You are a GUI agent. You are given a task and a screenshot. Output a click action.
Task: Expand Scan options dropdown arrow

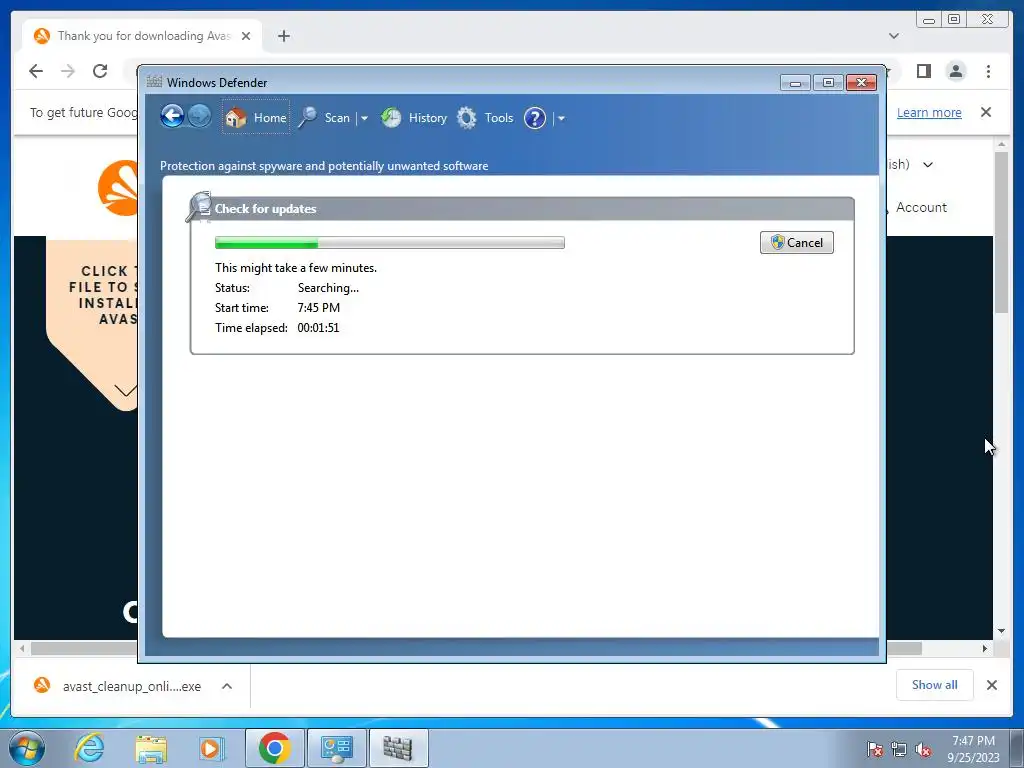pos(364,118)
